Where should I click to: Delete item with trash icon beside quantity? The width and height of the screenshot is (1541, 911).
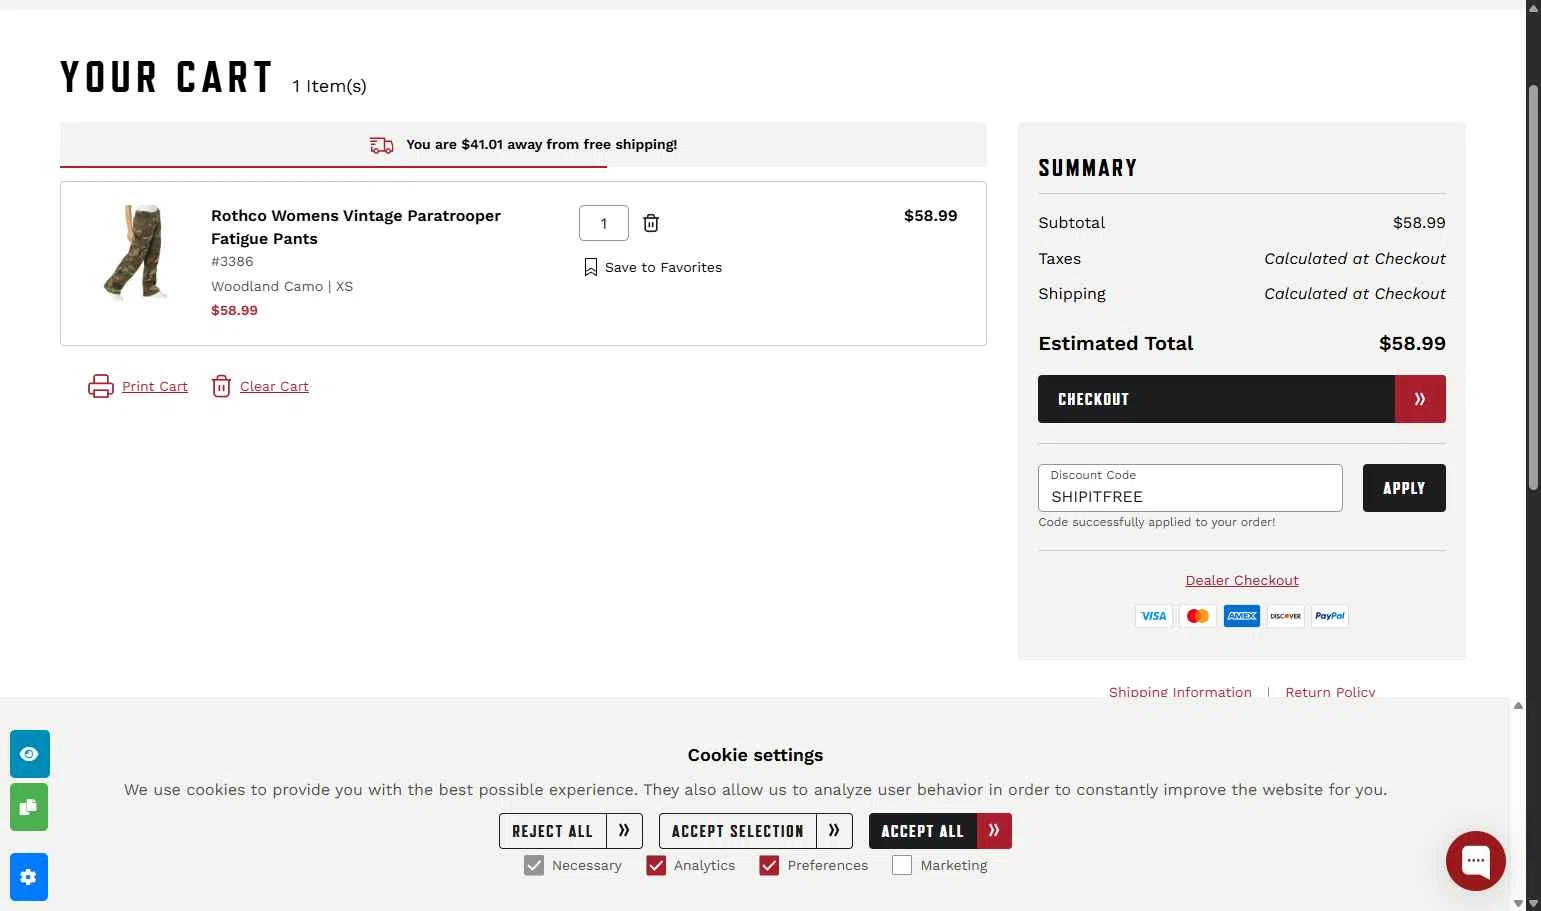click(651, 223)
